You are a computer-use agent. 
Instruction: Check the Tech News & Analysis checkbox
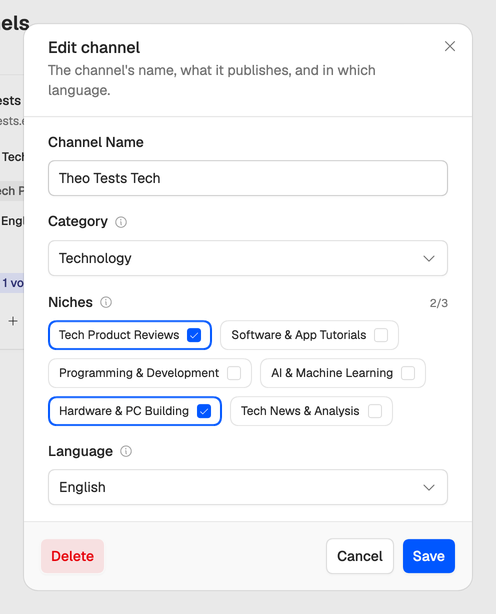(x=375, y=411)
